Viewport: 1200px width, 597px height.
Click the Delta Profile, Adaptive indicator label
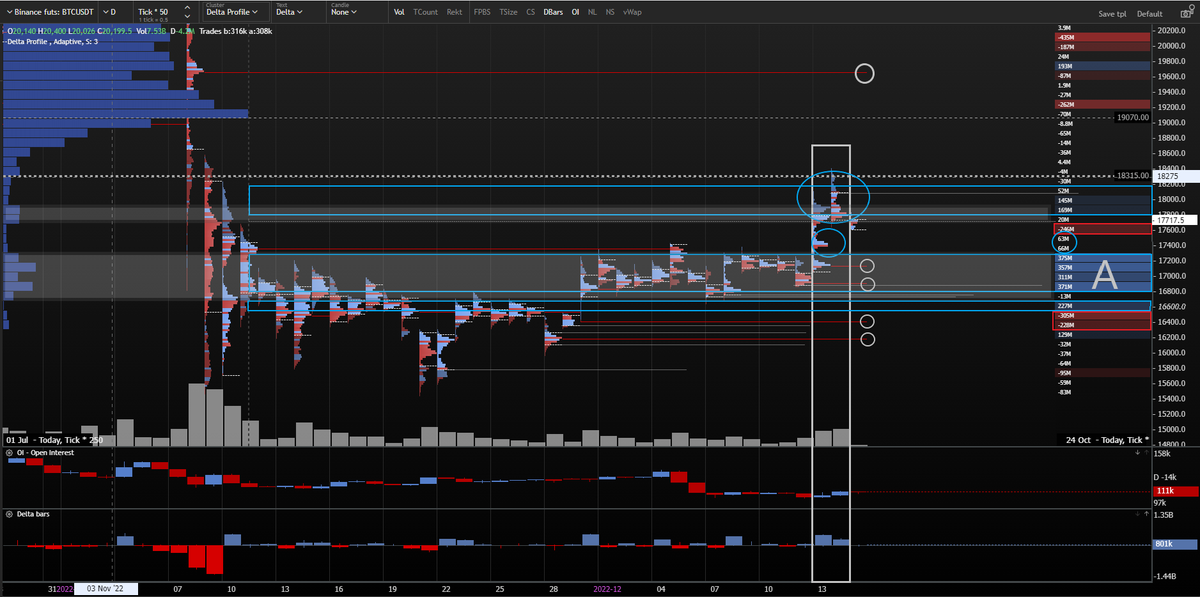point(54,42)
